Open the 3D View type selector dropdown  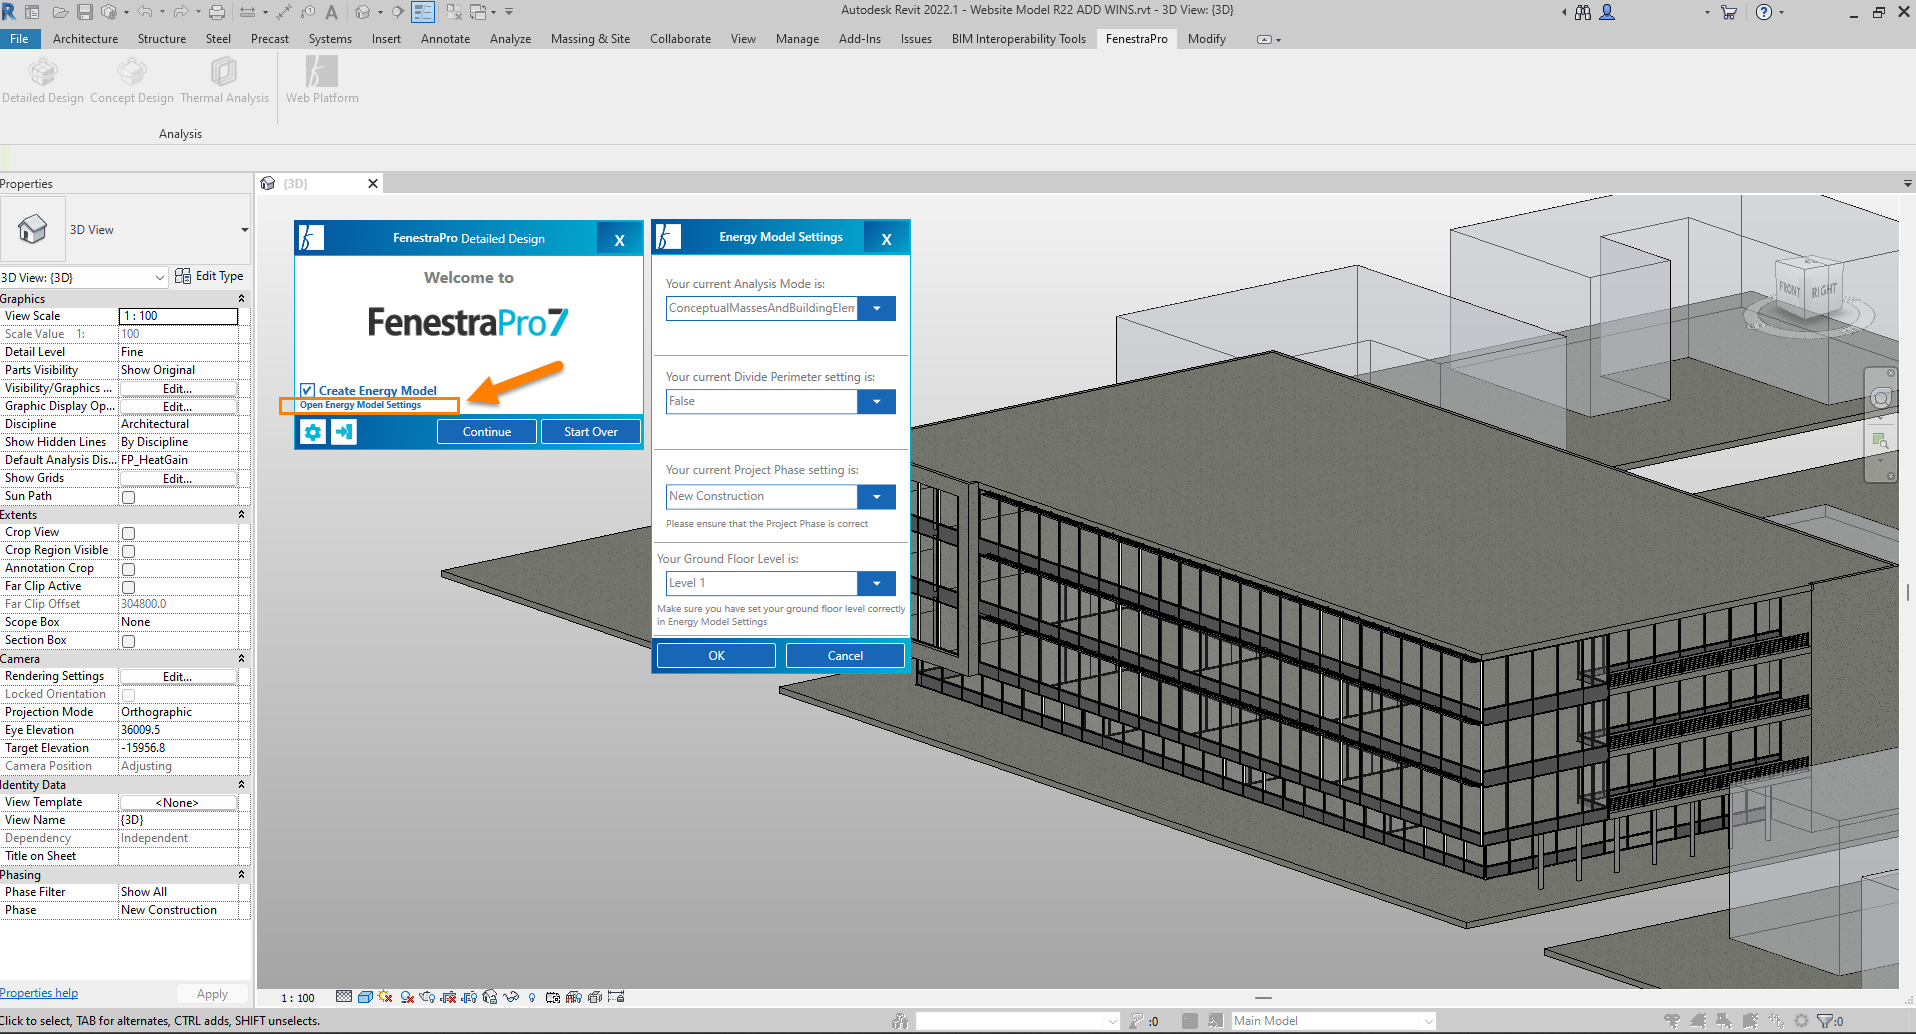click(x=244, y=230)
